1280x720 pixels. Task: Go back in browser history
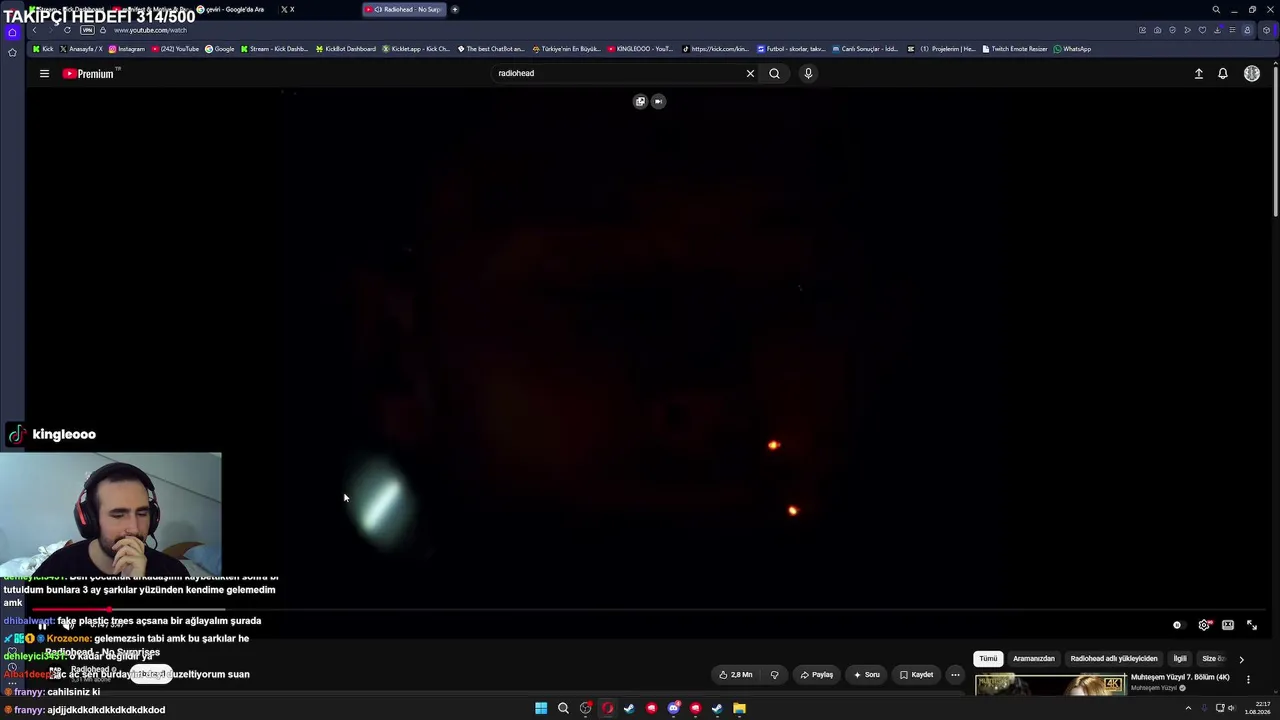(34, 30)
